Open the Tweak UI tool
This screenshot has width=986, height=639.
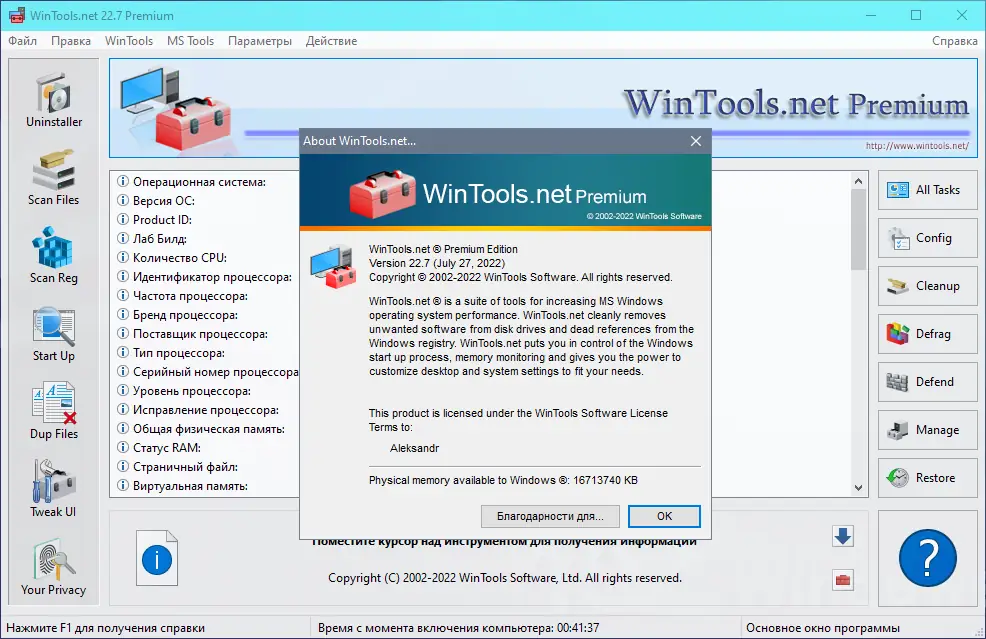54,489
